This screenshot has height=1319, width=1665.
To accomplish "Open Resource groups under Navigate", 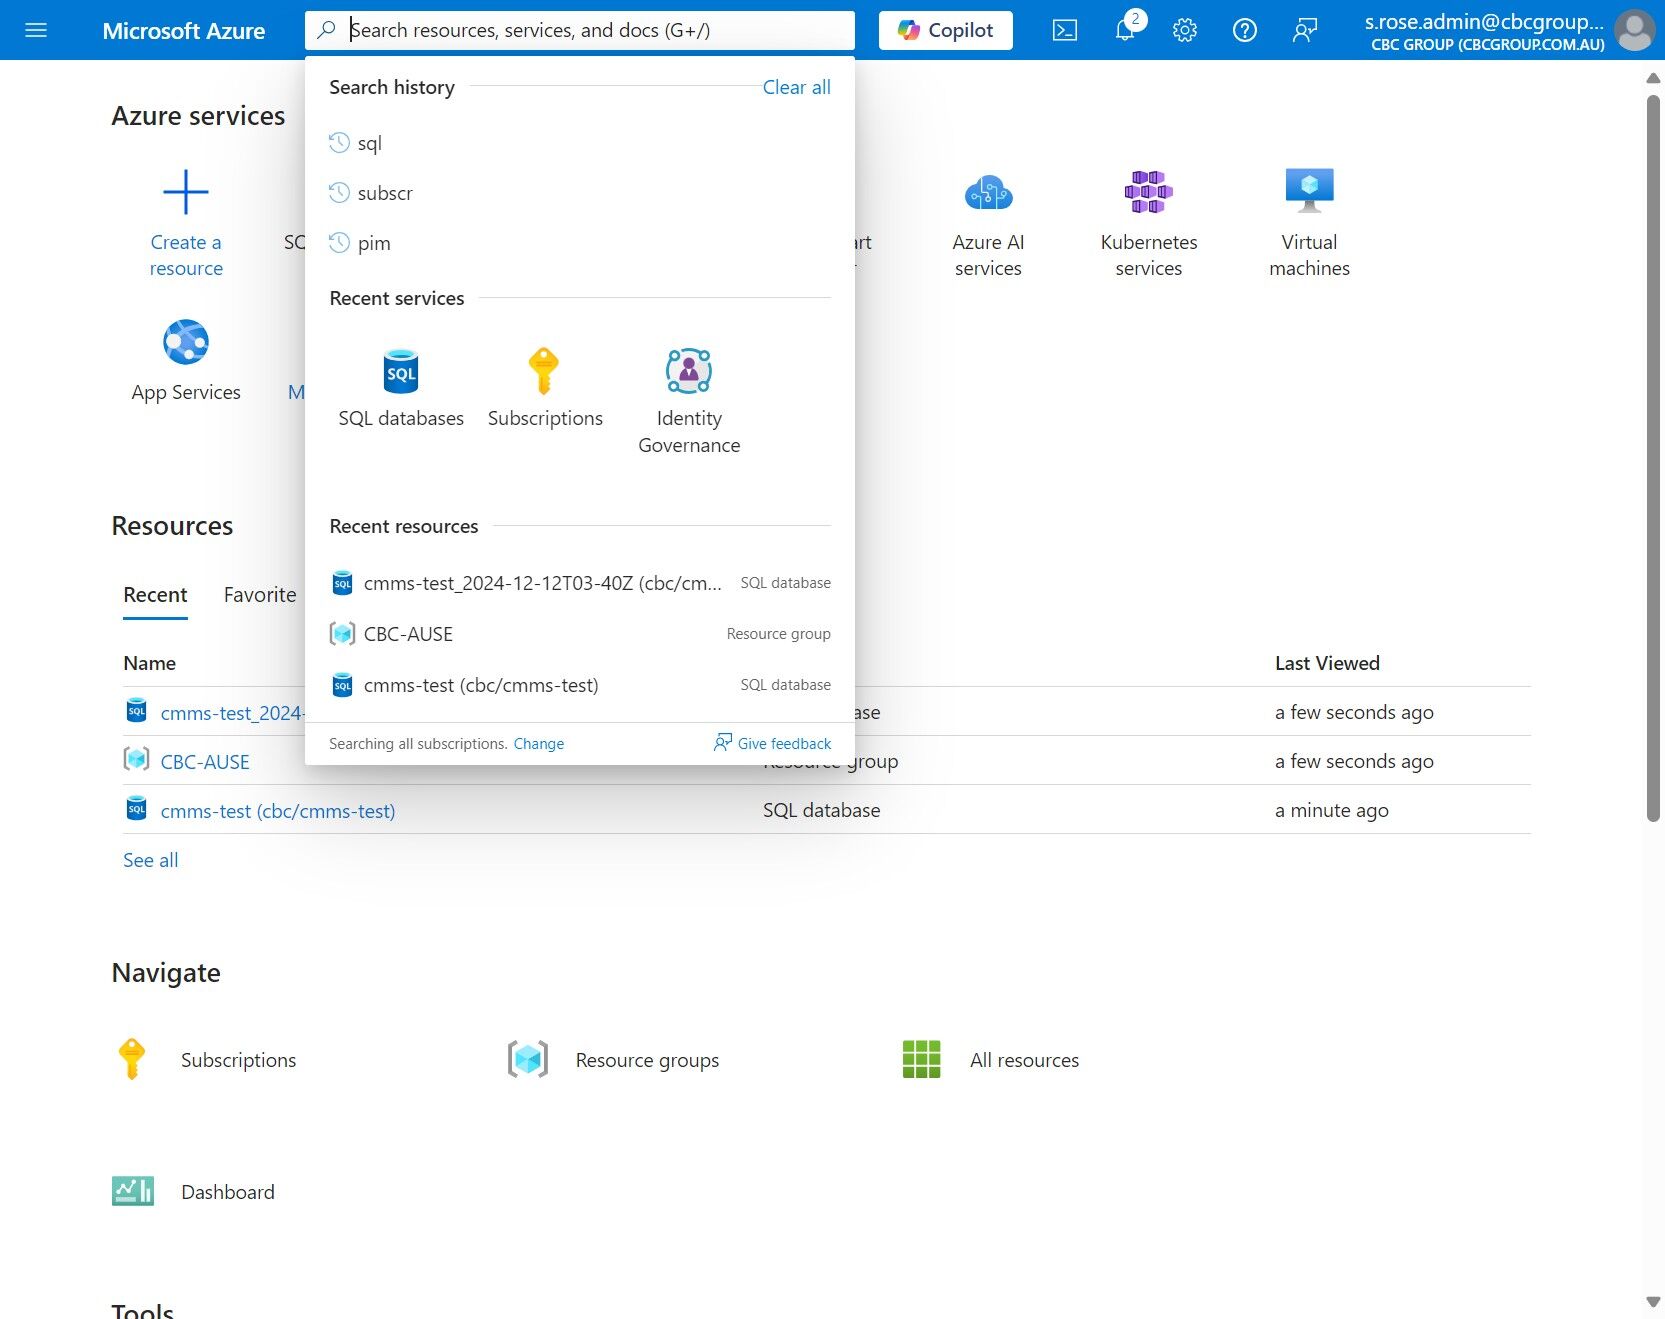I will [x=613, y=1060].
